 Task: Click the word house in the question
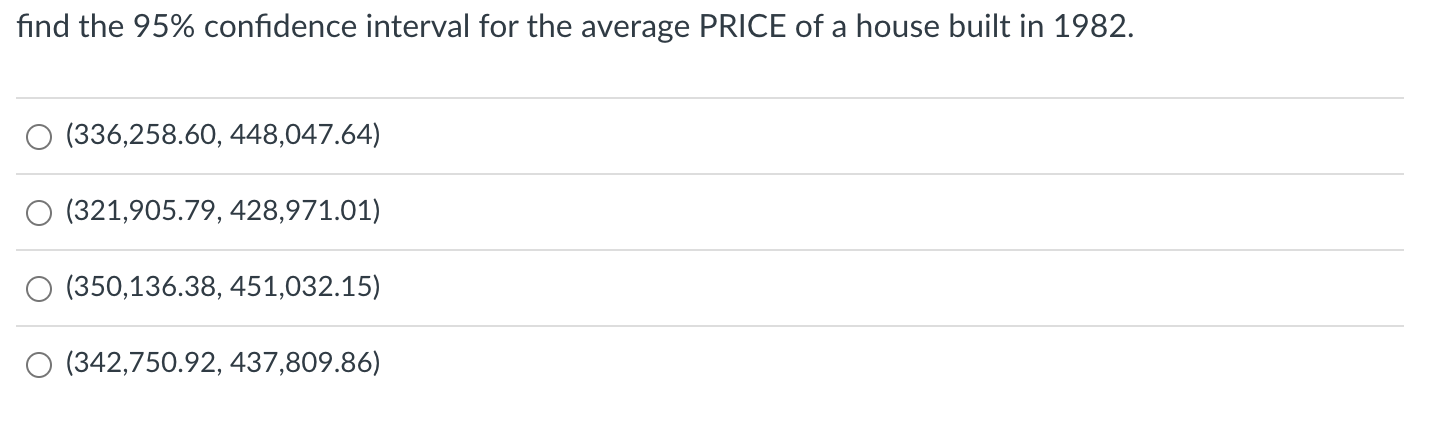(884, 28)
